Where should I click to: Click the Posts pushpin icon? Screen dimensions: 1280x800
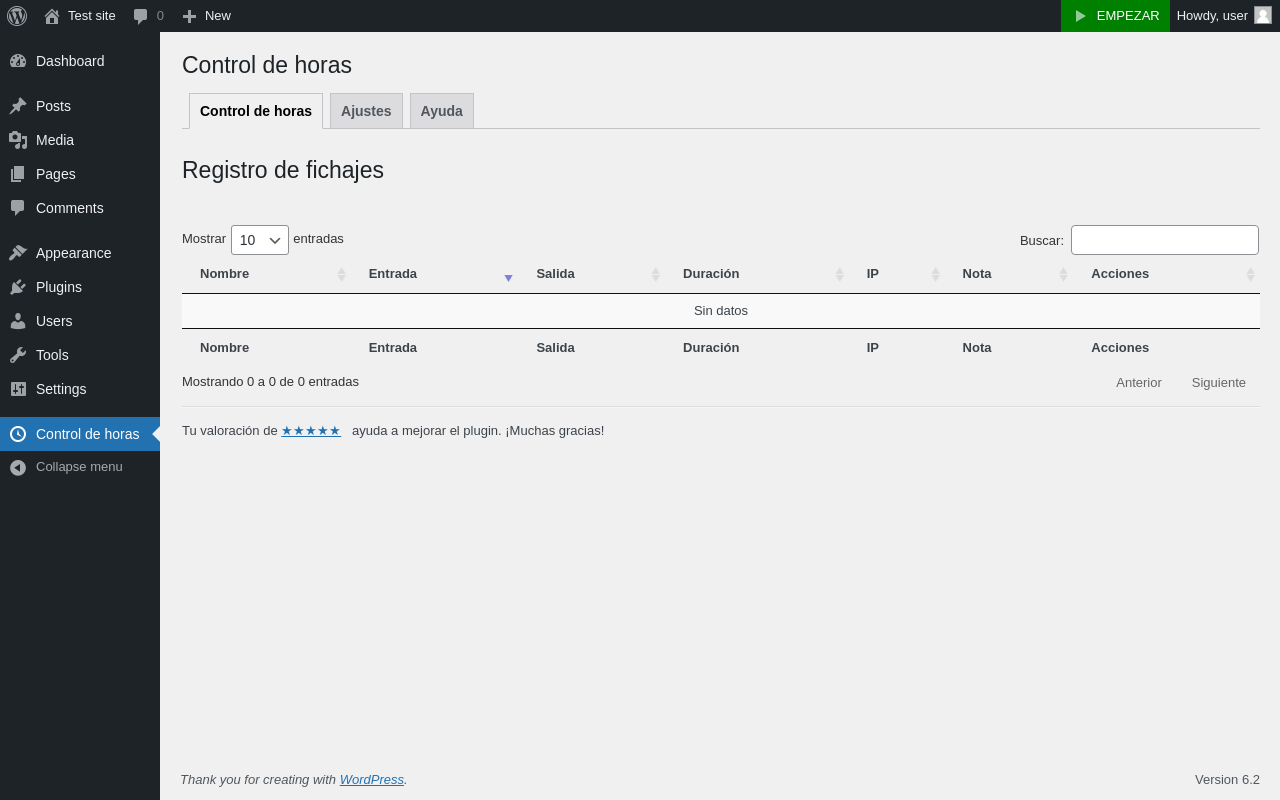coord(18,106)
